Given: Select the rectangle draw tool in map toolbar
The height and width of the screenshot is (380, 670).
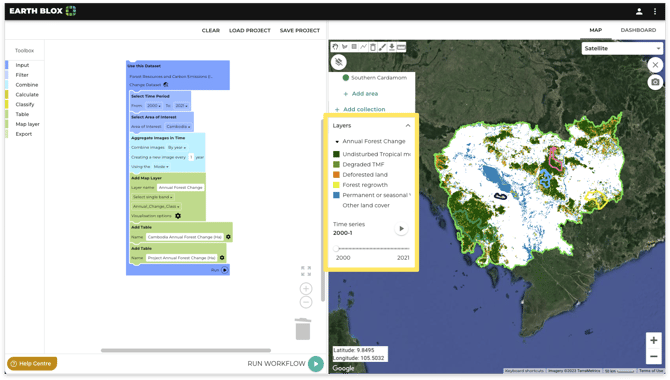Looking at the screenshot, I should click(x=354, y=47).
